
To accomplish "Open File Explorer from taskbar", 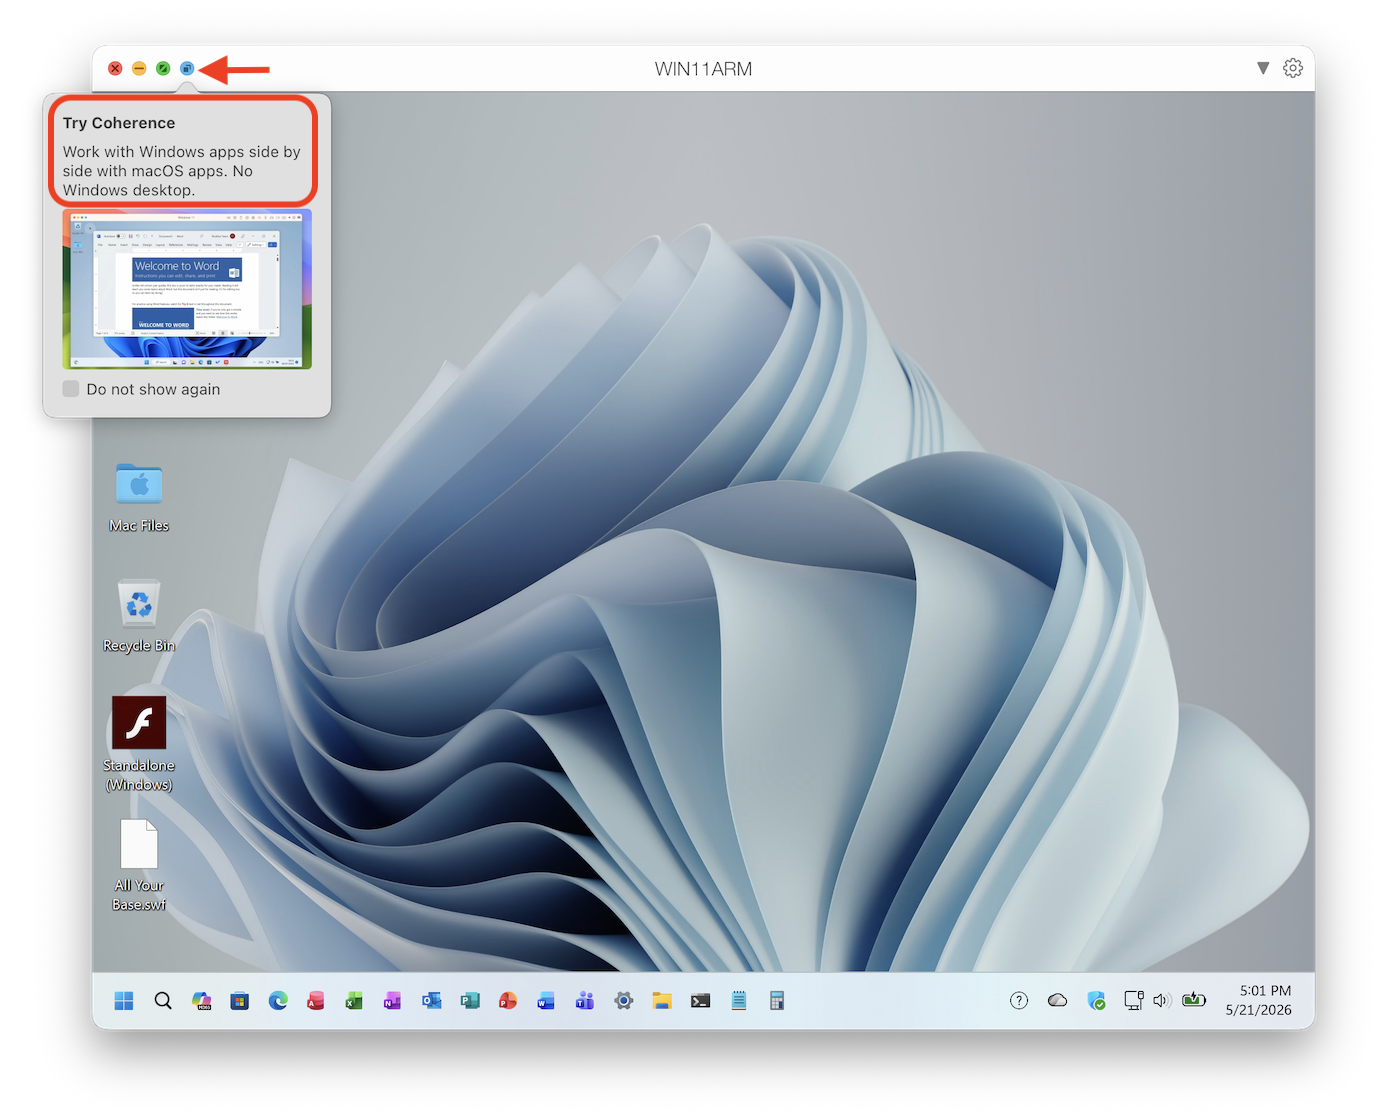I will click(662, 1001).
